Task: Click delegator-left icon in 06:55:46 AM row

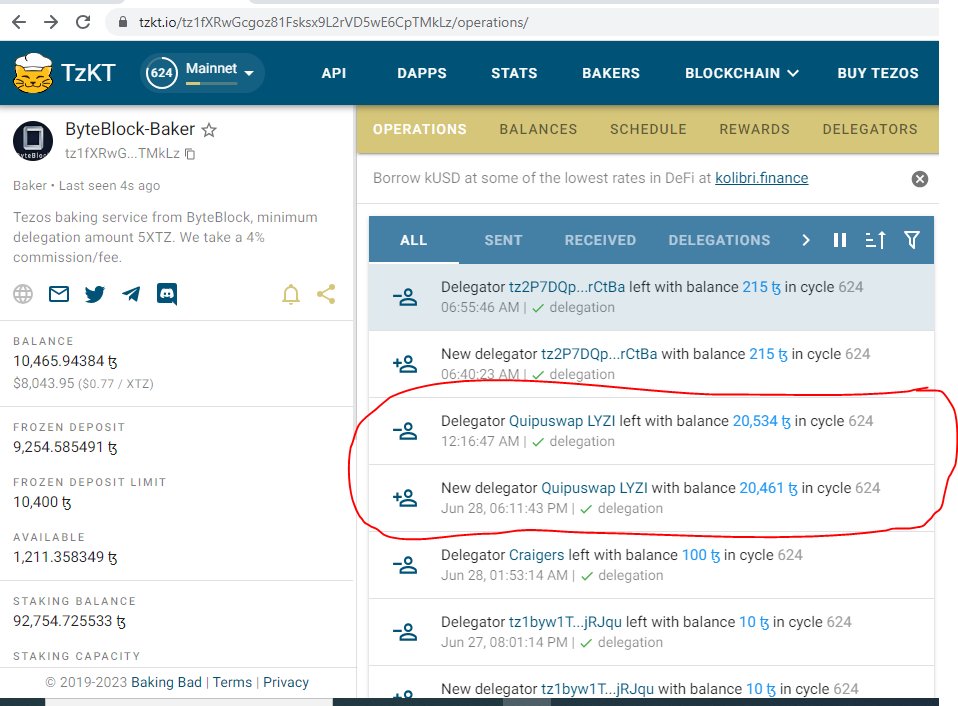Action: (x=404, y=297)
